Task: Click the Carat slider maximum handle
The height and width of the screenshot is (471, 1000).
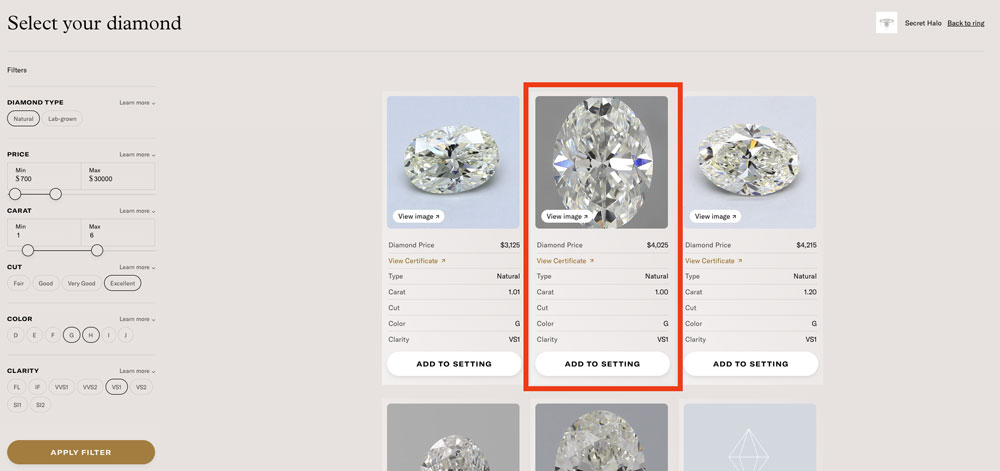Action: [x=97, y=250]
